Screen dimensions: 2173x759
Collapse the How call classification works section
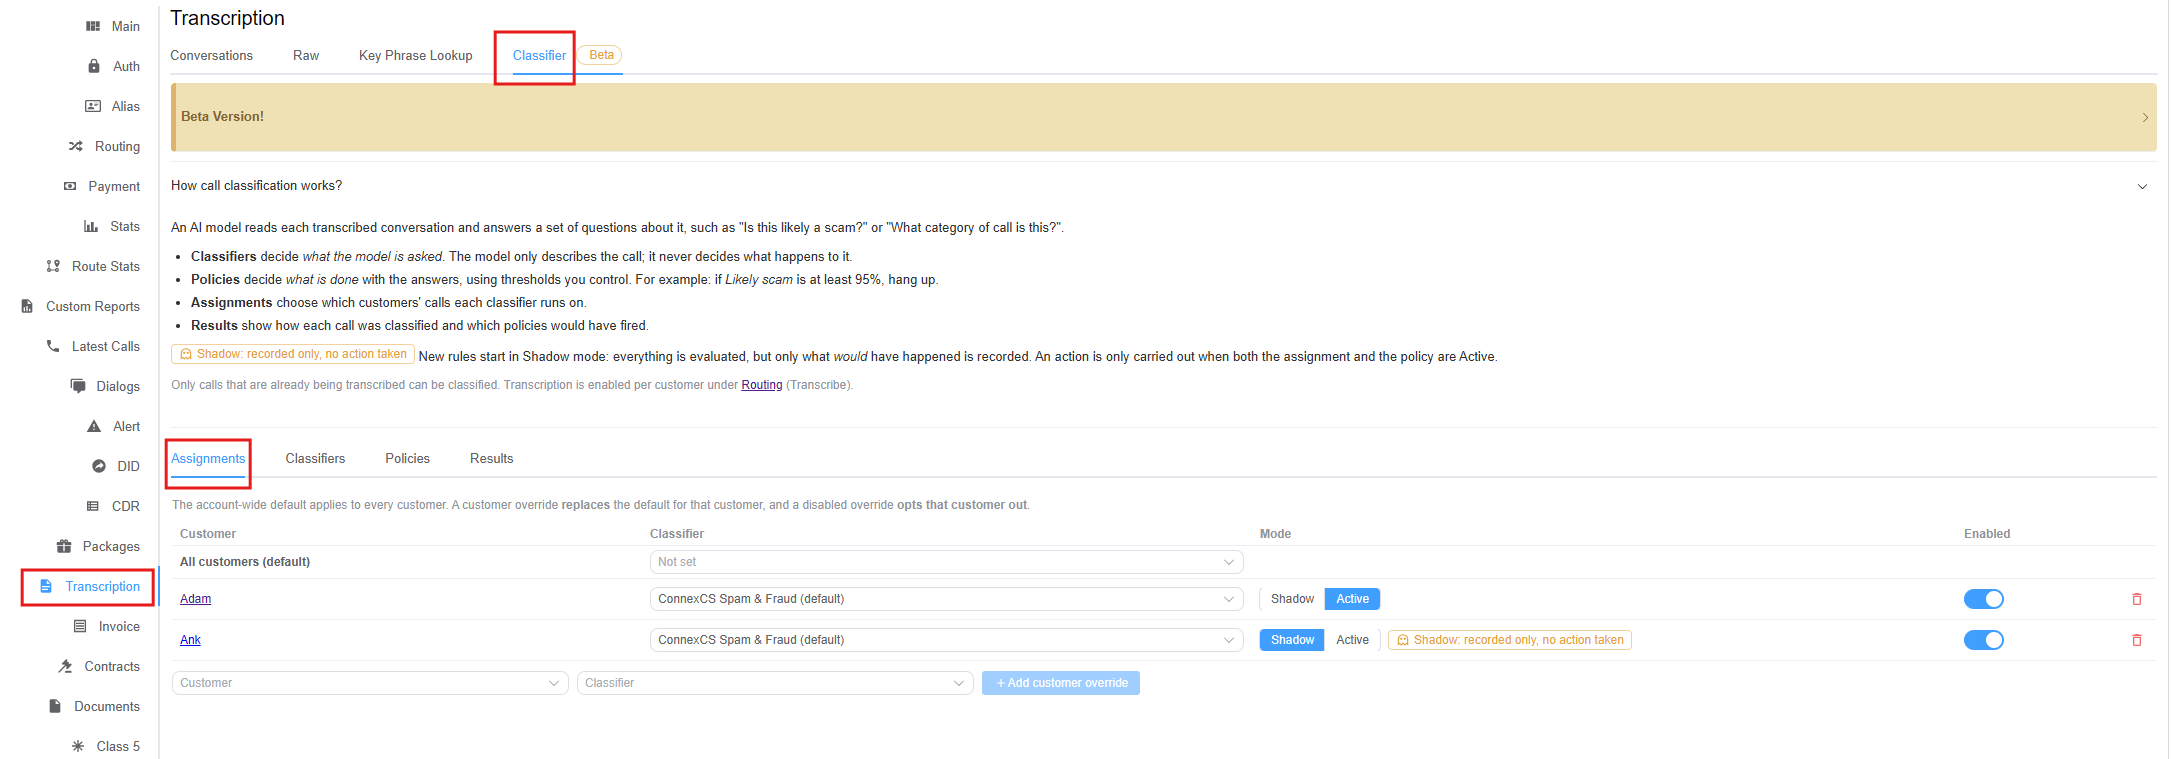click(x=2142, y=186)
